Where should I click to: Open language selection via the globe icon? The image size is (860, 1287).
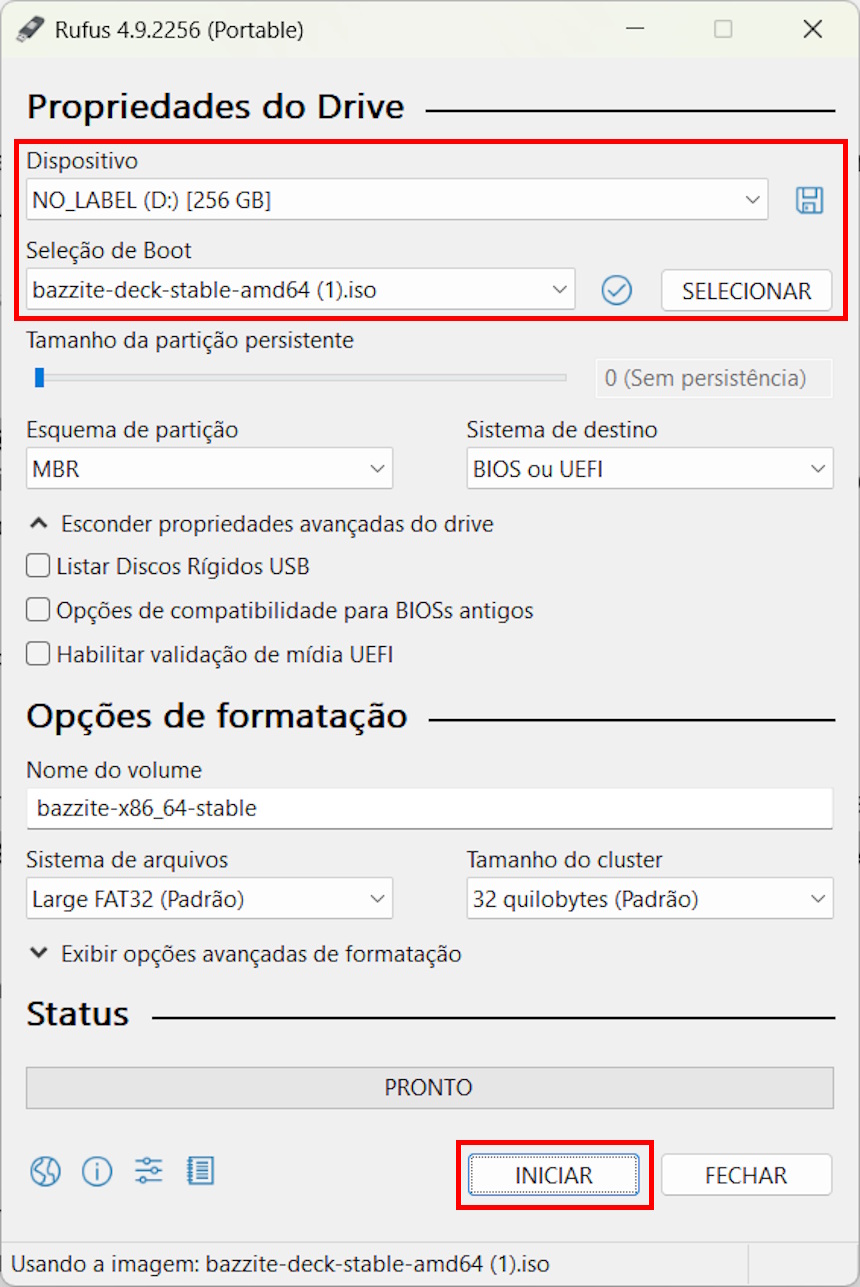[45, 1171]
